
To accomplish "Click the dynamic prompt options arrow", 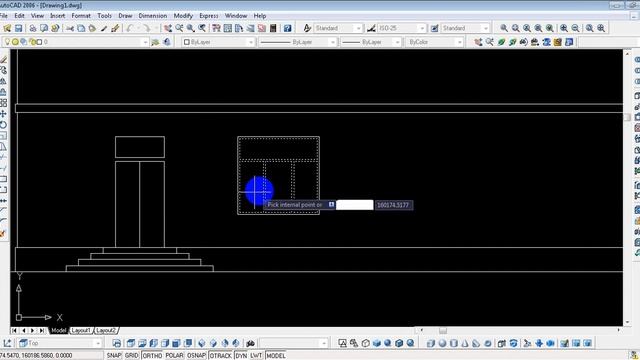I will pyautogui.click(x=331, y=204).
